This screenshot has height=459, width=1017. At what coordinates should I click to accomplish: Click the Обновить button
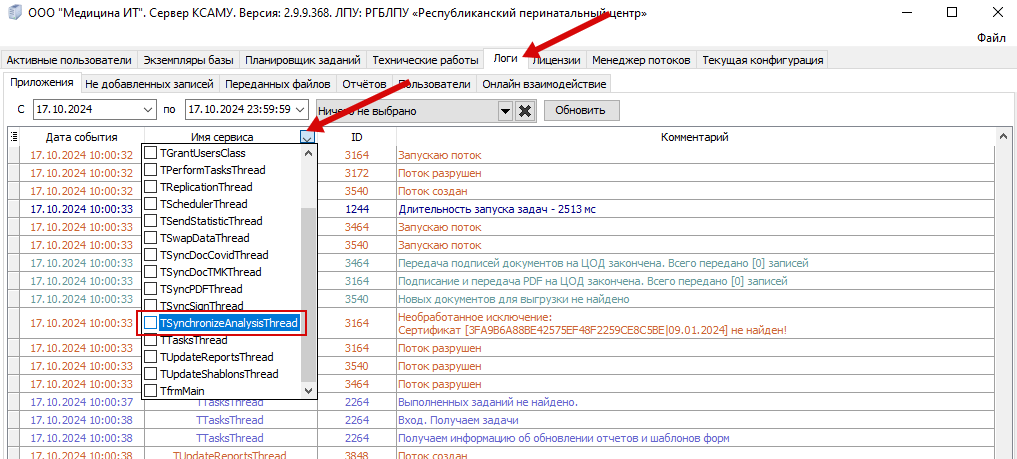[582, 110]
